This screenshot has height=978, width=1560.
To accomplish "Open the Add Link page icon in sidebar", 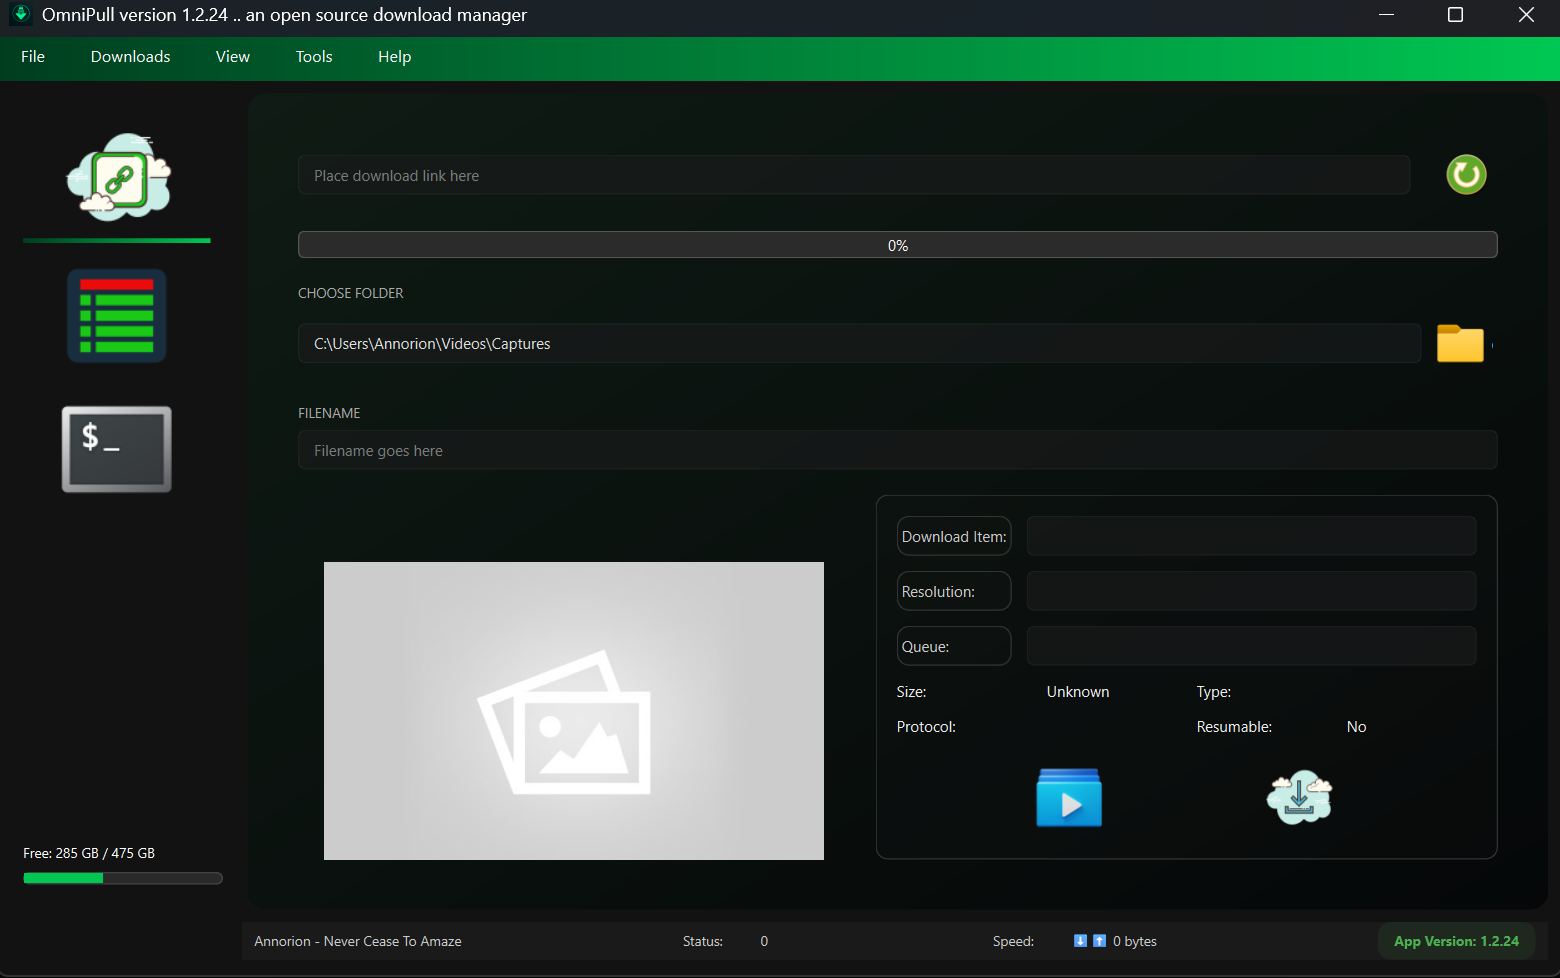I will [119, 177].
